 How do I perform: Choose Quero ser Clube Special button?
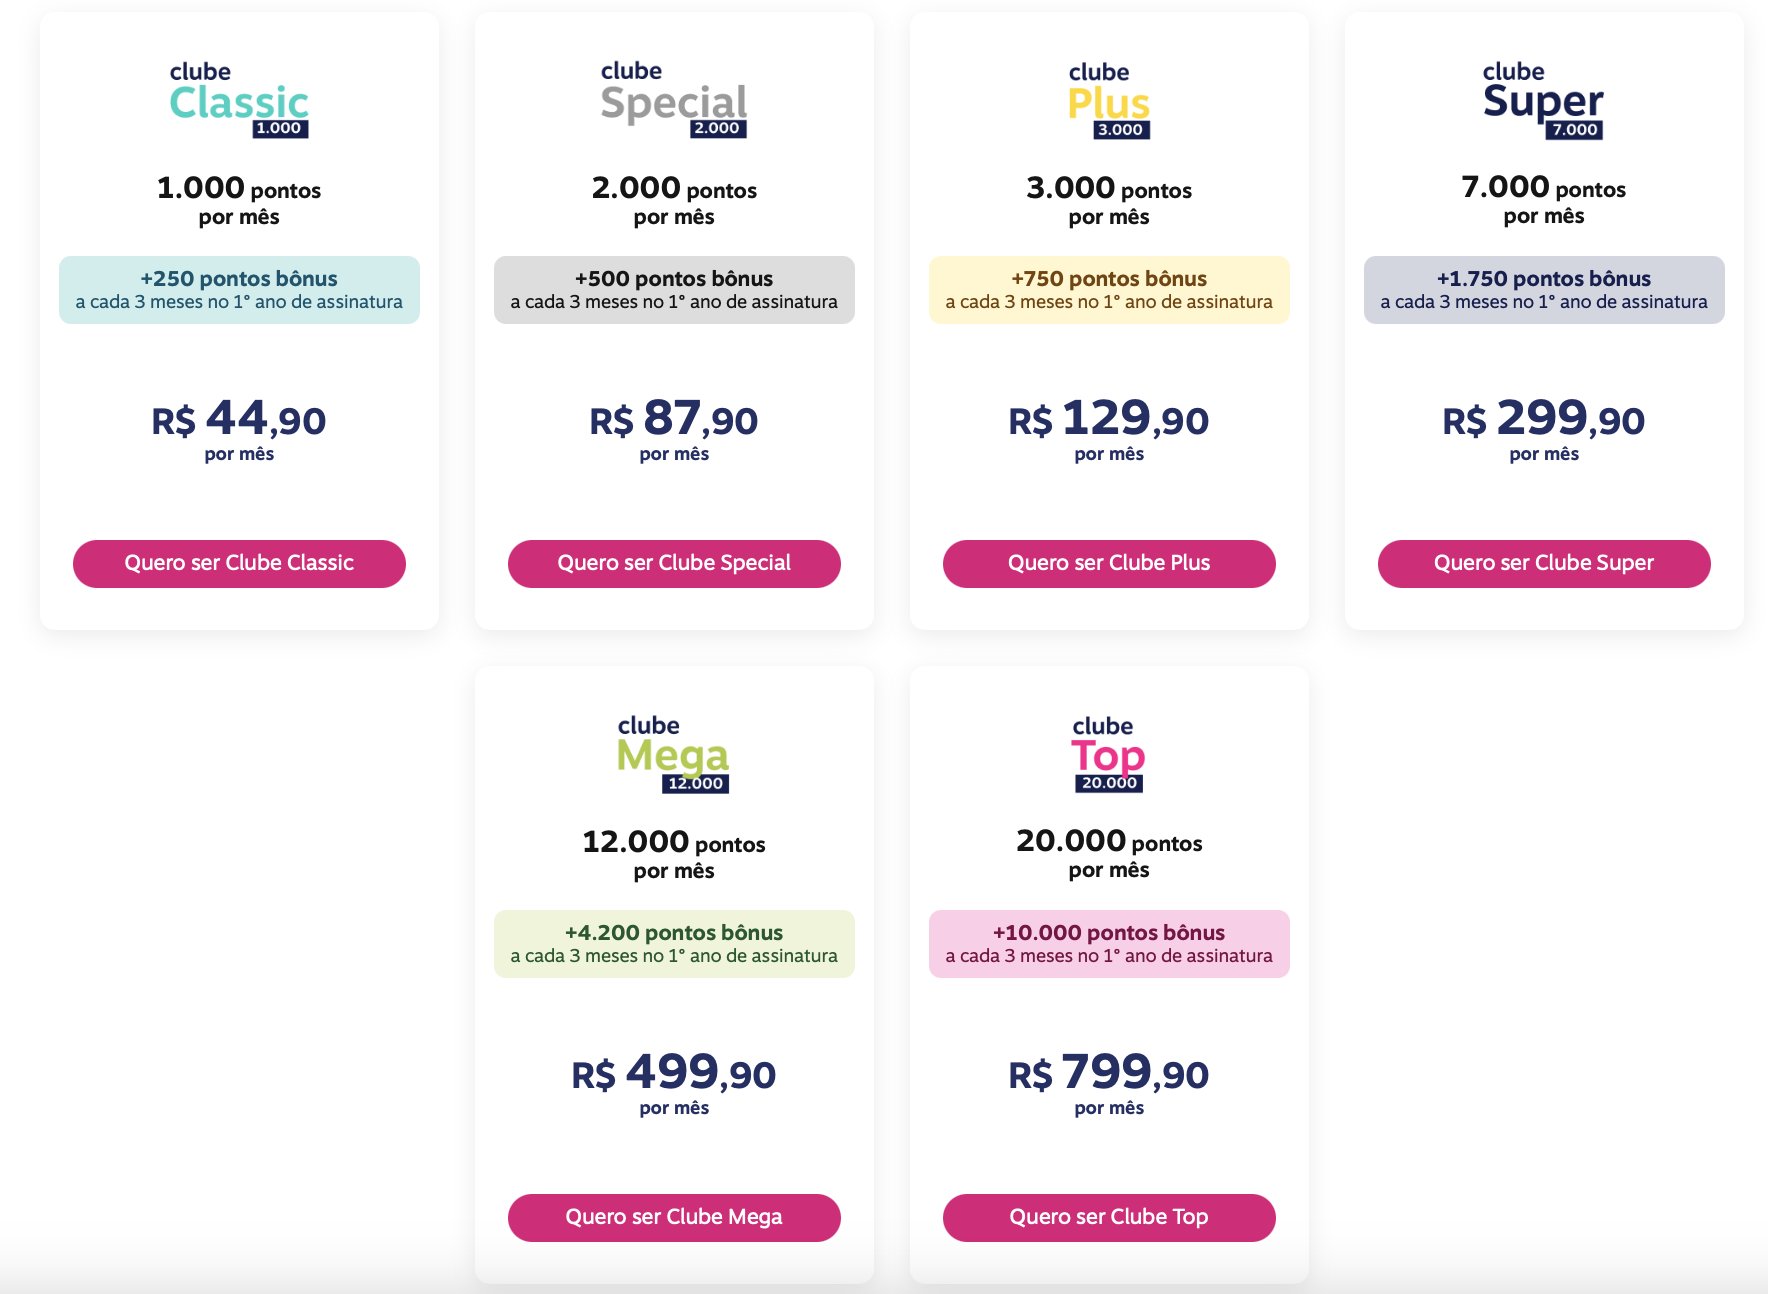[674, 564]
